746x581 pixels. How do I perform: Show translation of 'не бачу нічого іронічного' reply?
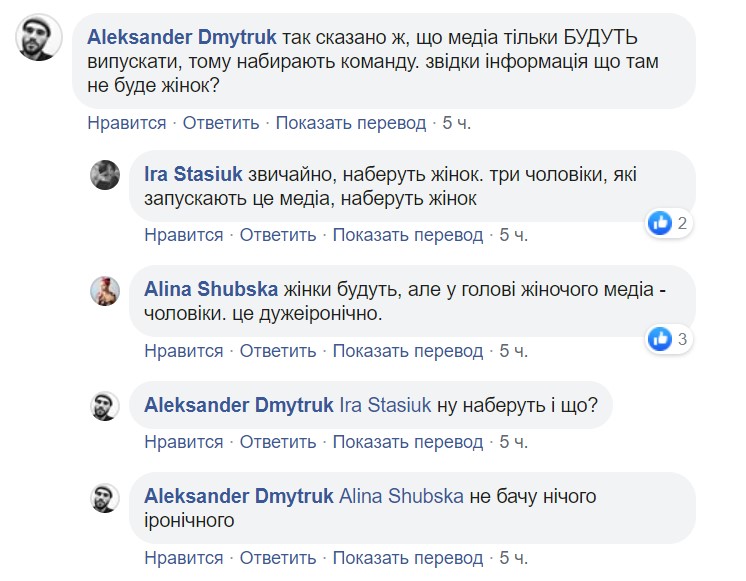tap(408, 558)
